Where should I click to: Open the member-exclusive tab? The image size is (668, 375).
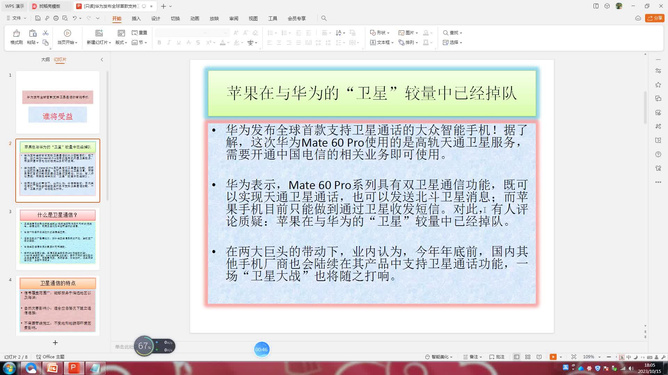pyautogui.click(x=297, y=18)
